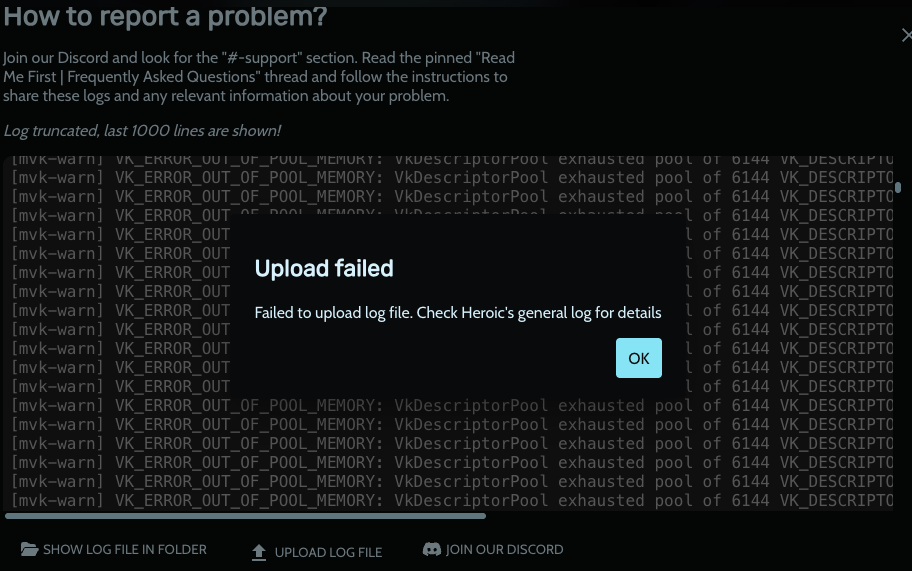
Task: Click the "Failed to upload log file" message
Action: pyautogui.click(x=458, y=313)
